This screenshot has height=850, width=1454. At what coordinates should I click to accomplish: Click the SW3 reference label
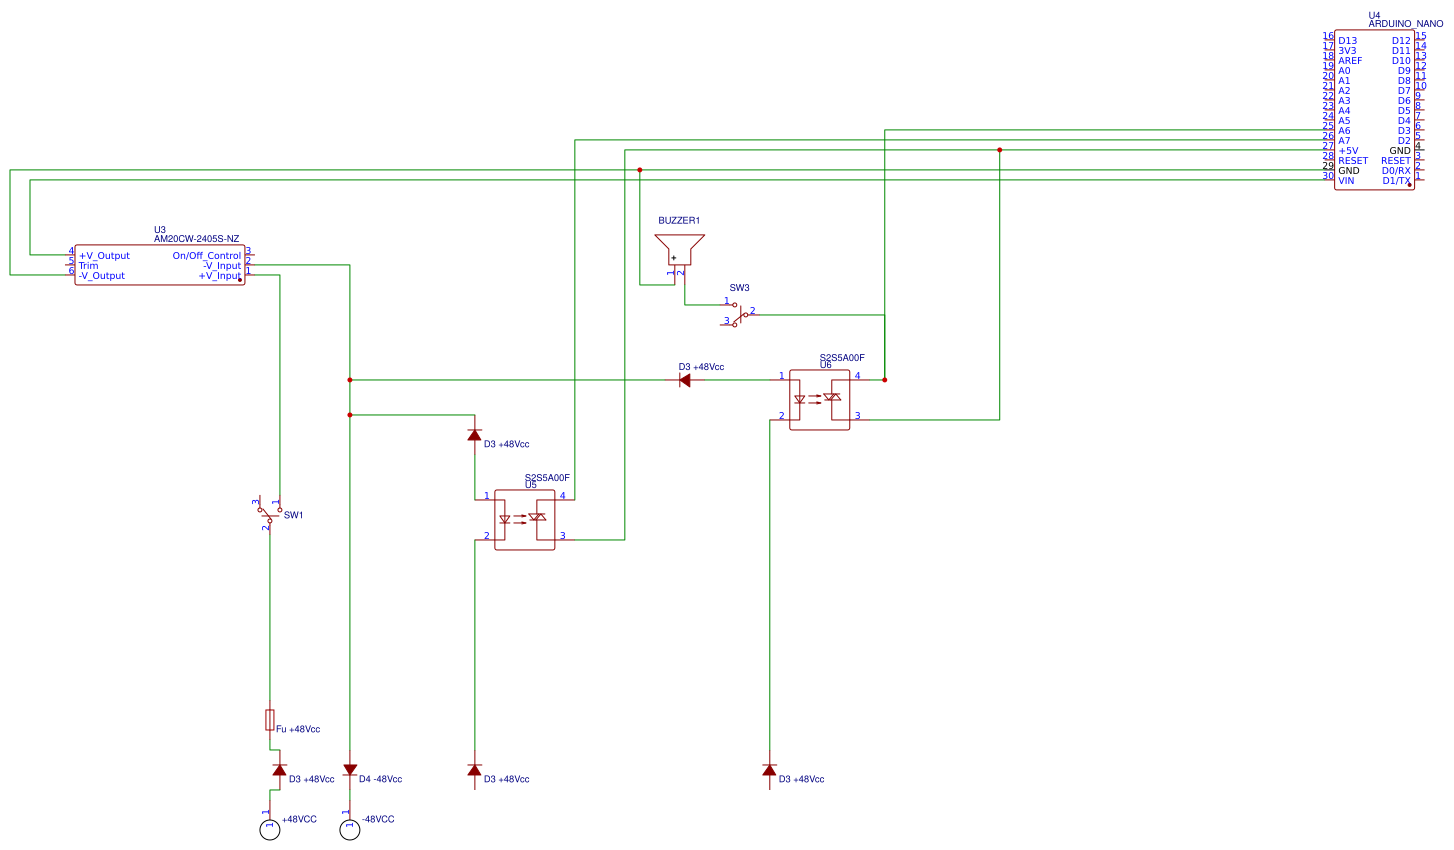click(739, 288)
